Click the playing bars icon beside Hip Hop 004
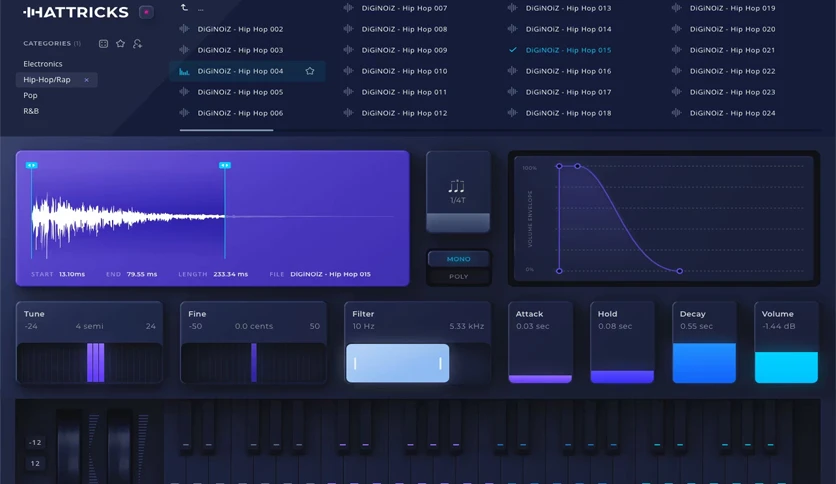Viewport: 836px width, 484px height. [184, 71]
